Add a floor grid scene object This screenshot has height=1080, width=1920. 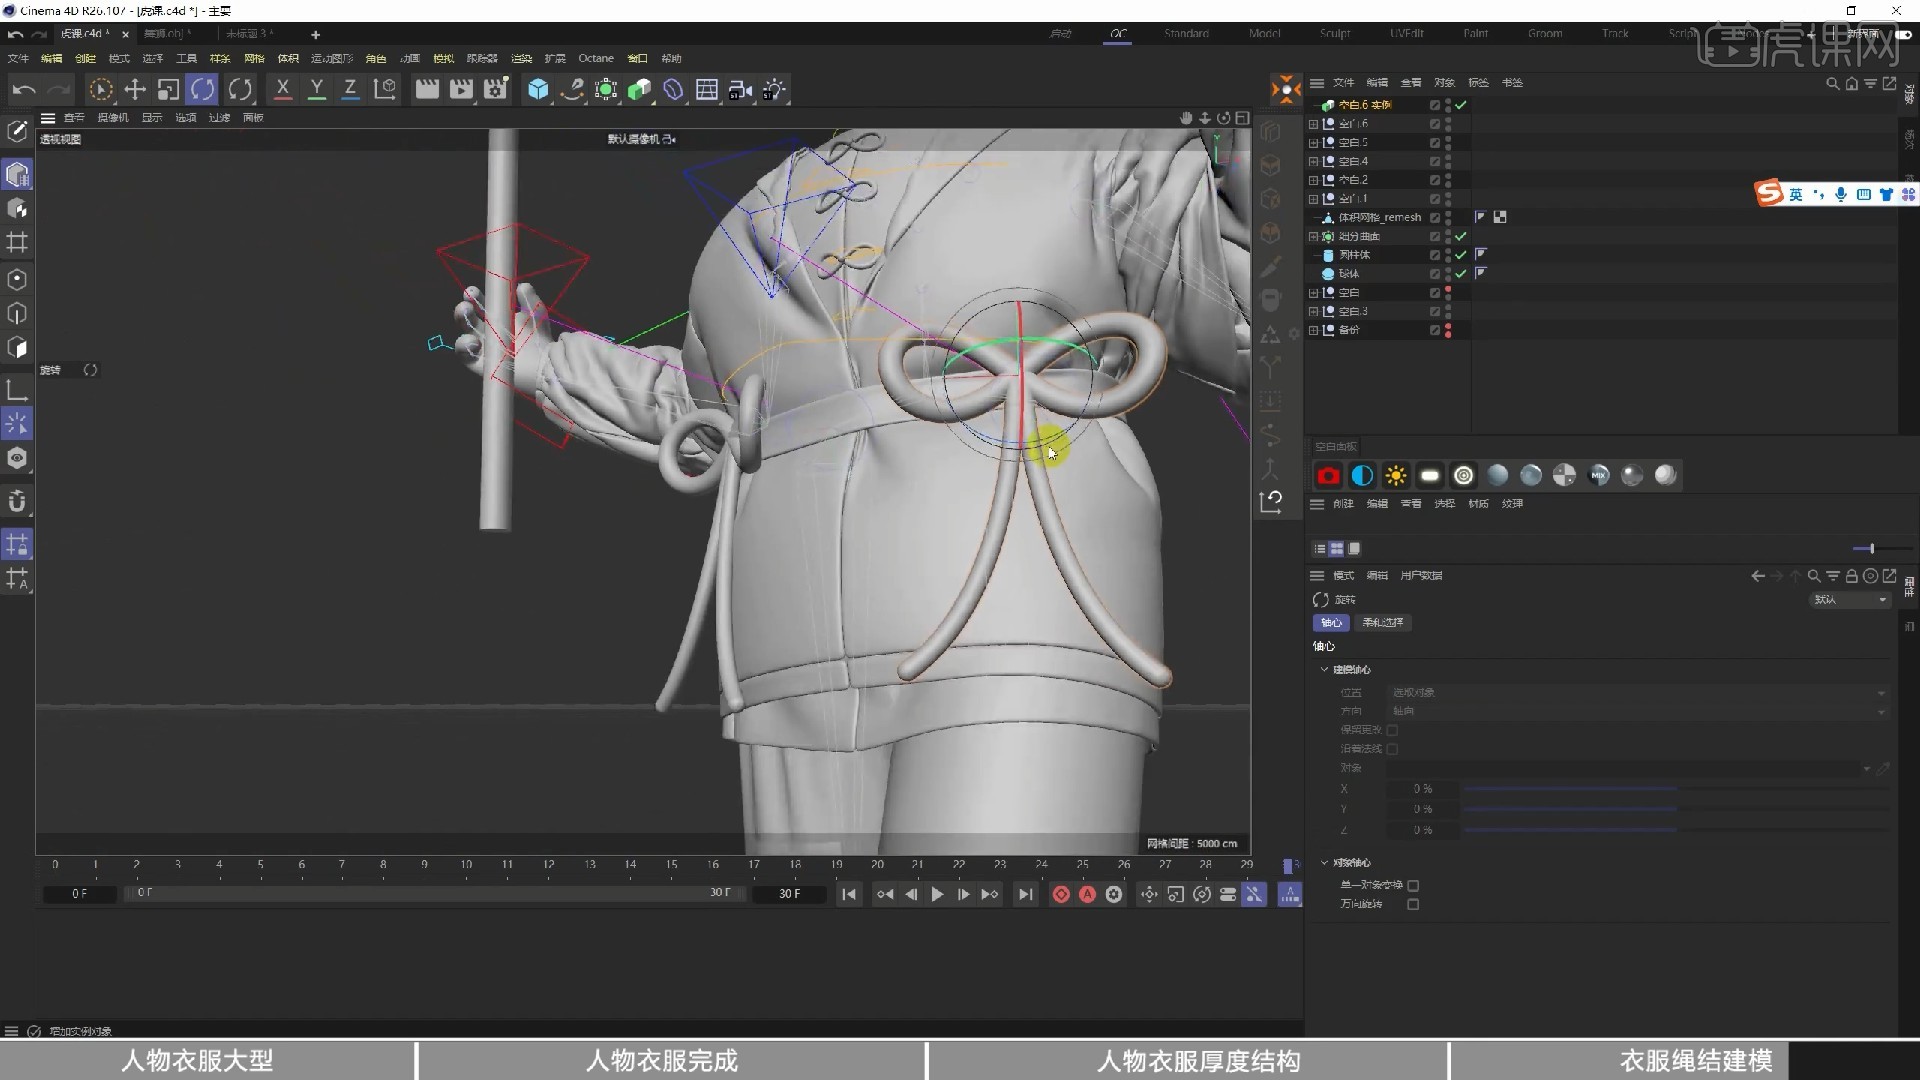tap(707, 90)
